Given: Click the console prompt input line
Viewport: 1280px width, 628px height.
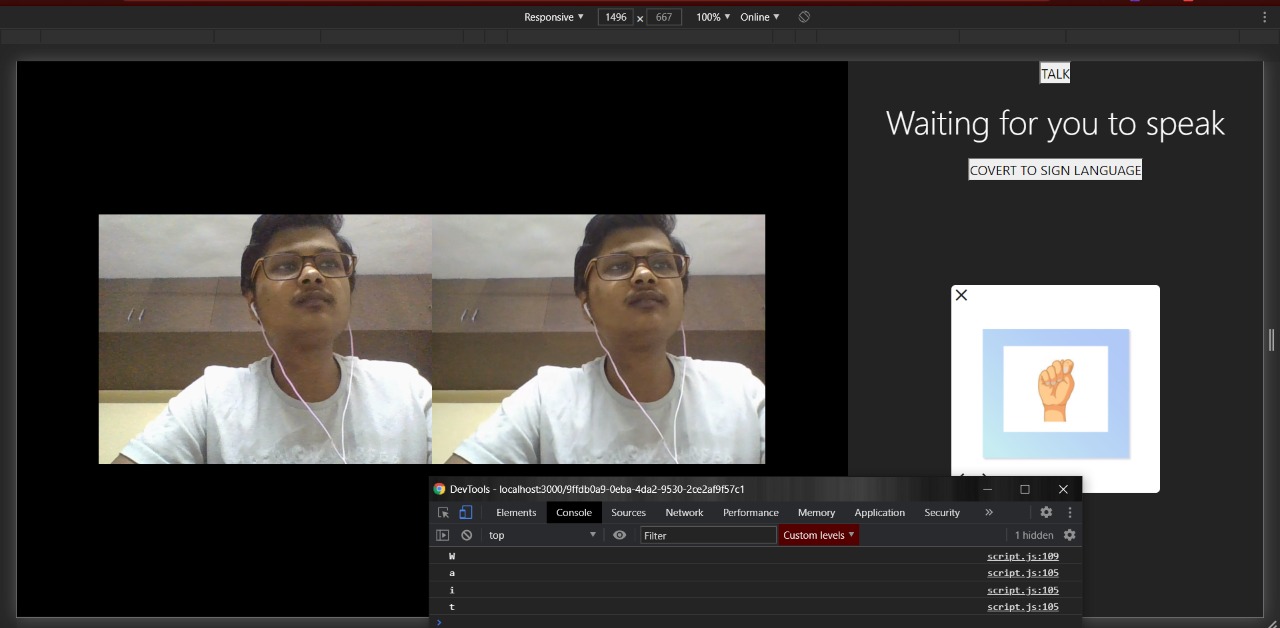Looking at the screenshot, I should (755, 622).
